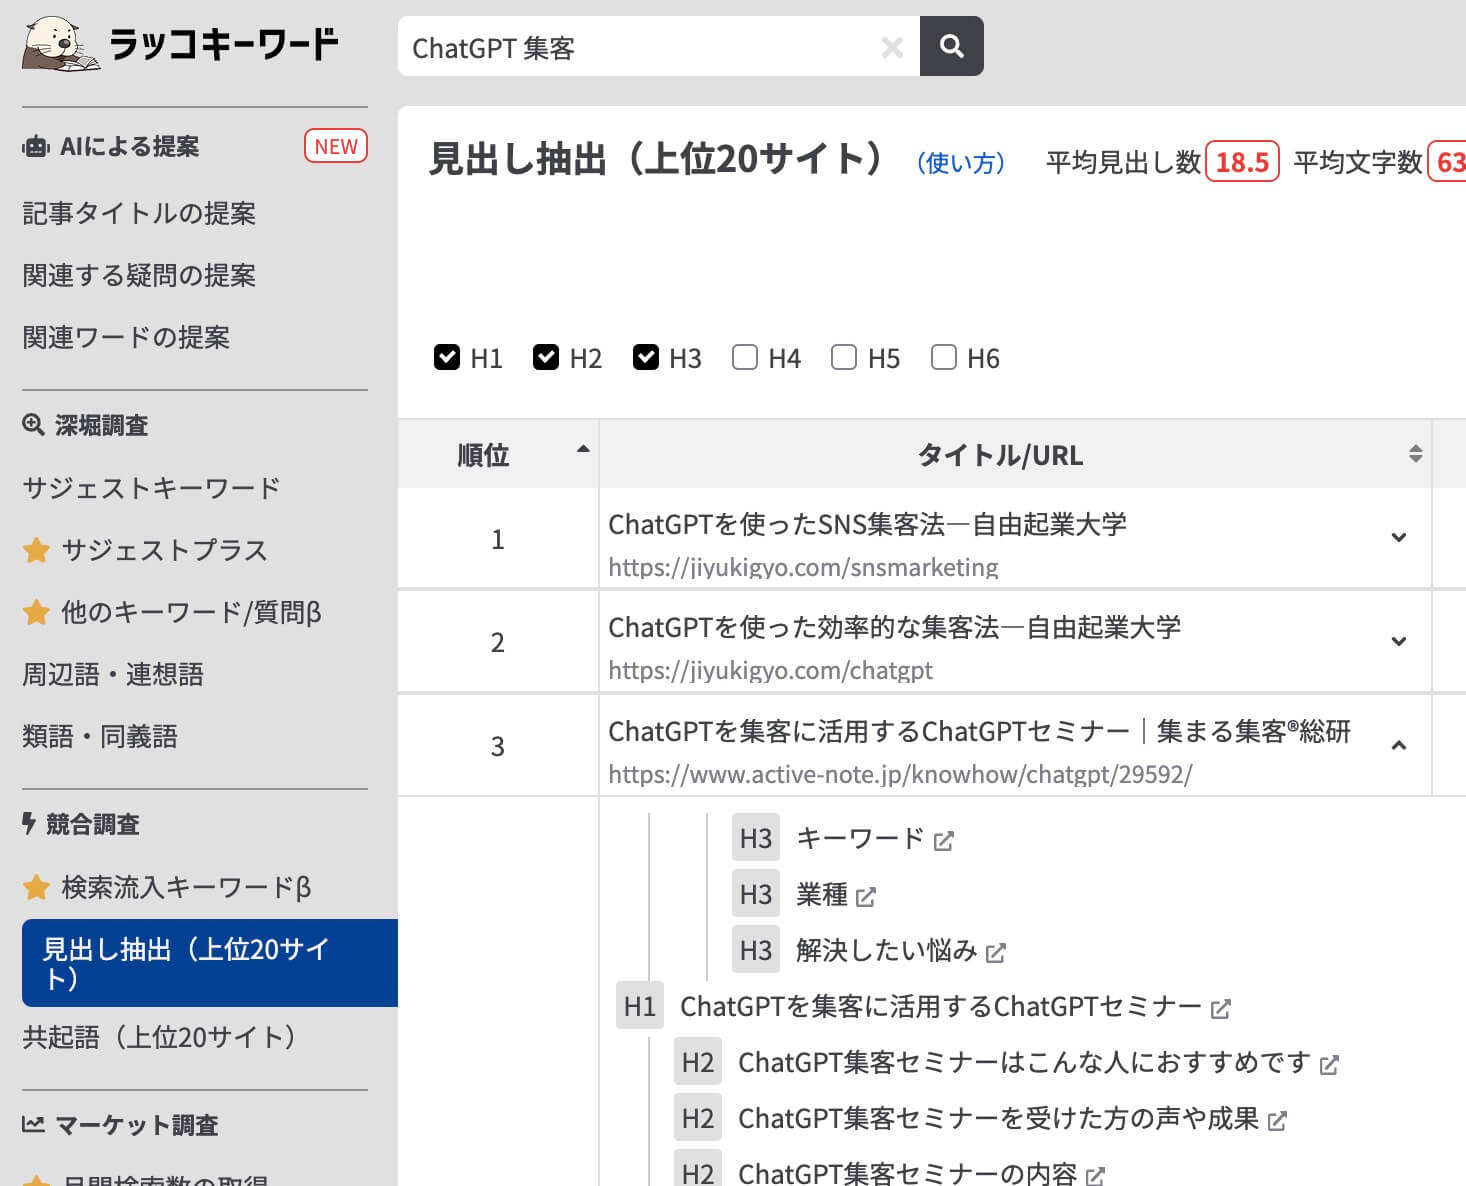Open active-note.jp knowhow URL link

point(900,774)
